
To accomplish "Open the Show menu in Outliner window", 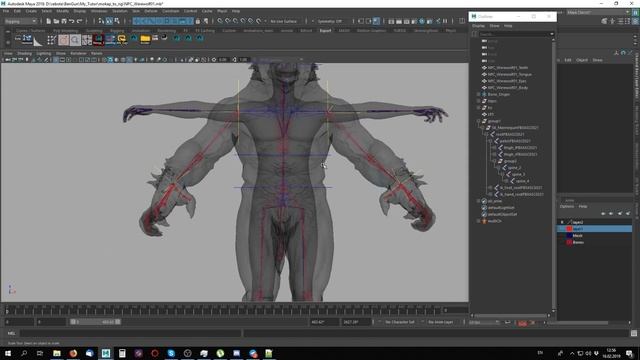I will click(494, 26).
